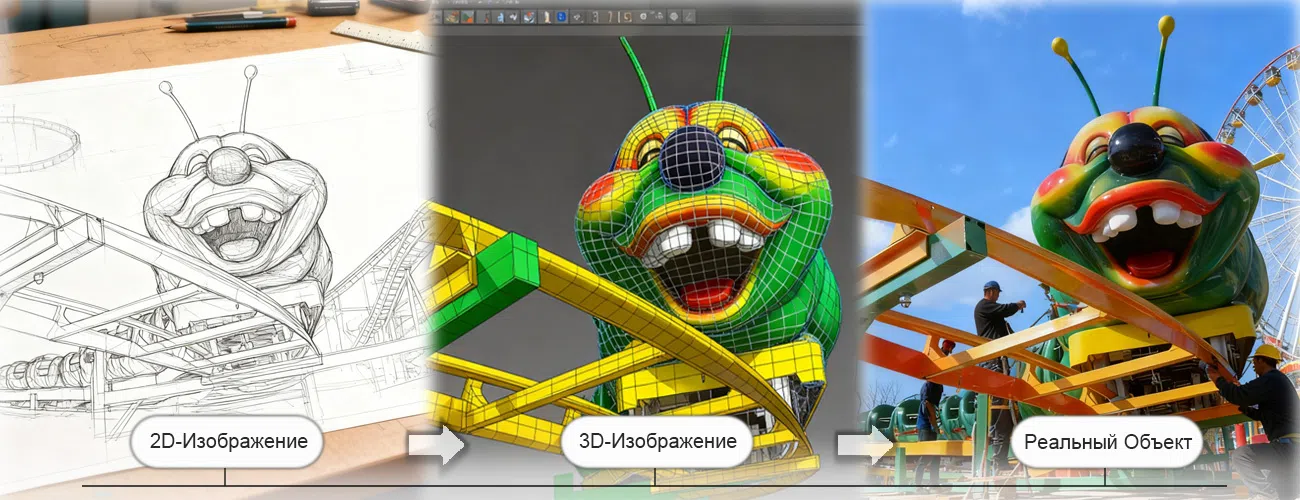The width and height of the screenshot is (1300, 500).
Task: Click the orange S-shaped toolbar icon
Action: coord(627,17)
